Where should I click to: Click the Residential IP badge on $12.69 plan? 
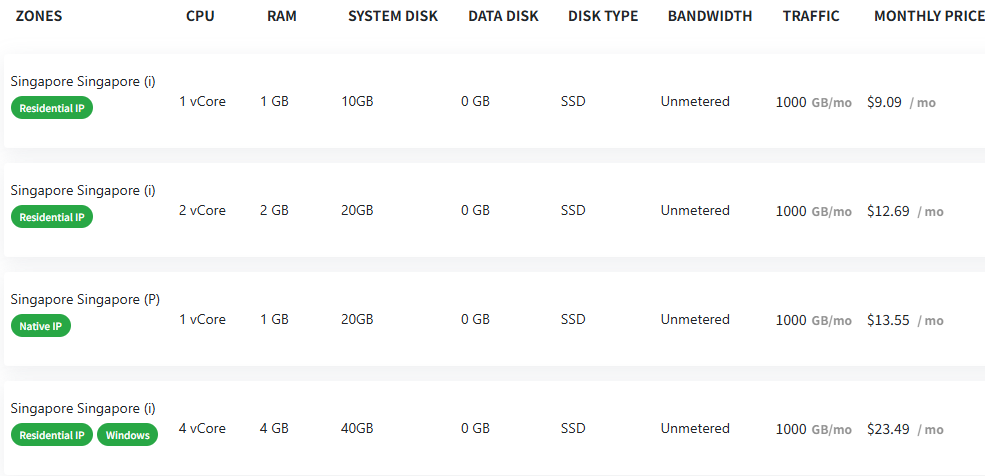coord(52,217)
